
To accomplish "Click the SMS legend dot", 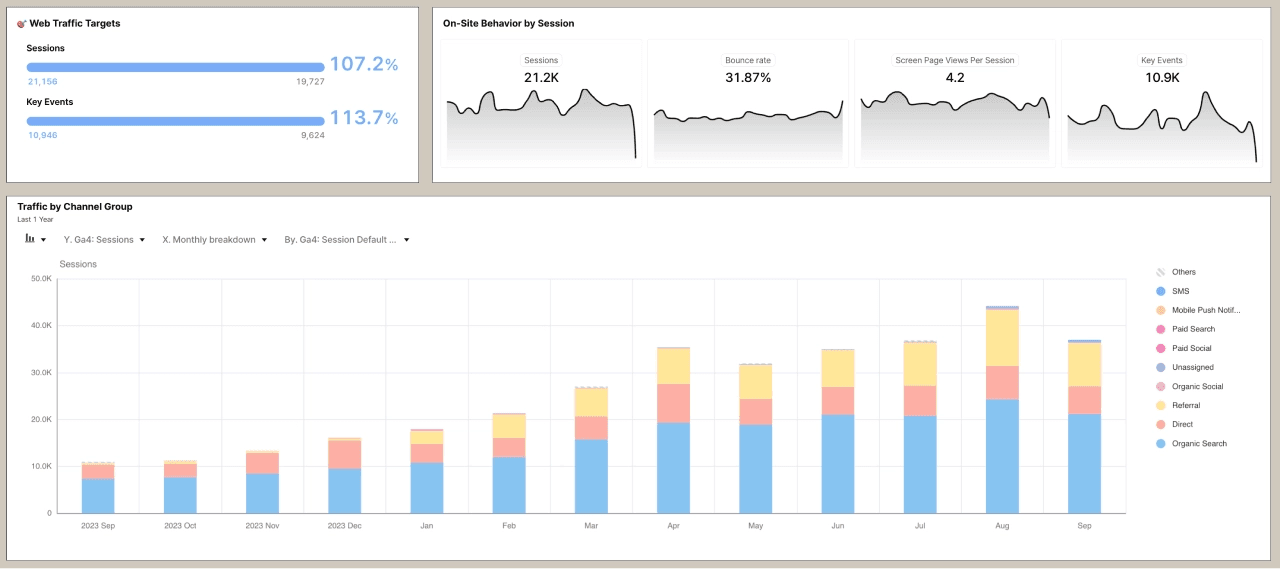I will point(1160,291).
